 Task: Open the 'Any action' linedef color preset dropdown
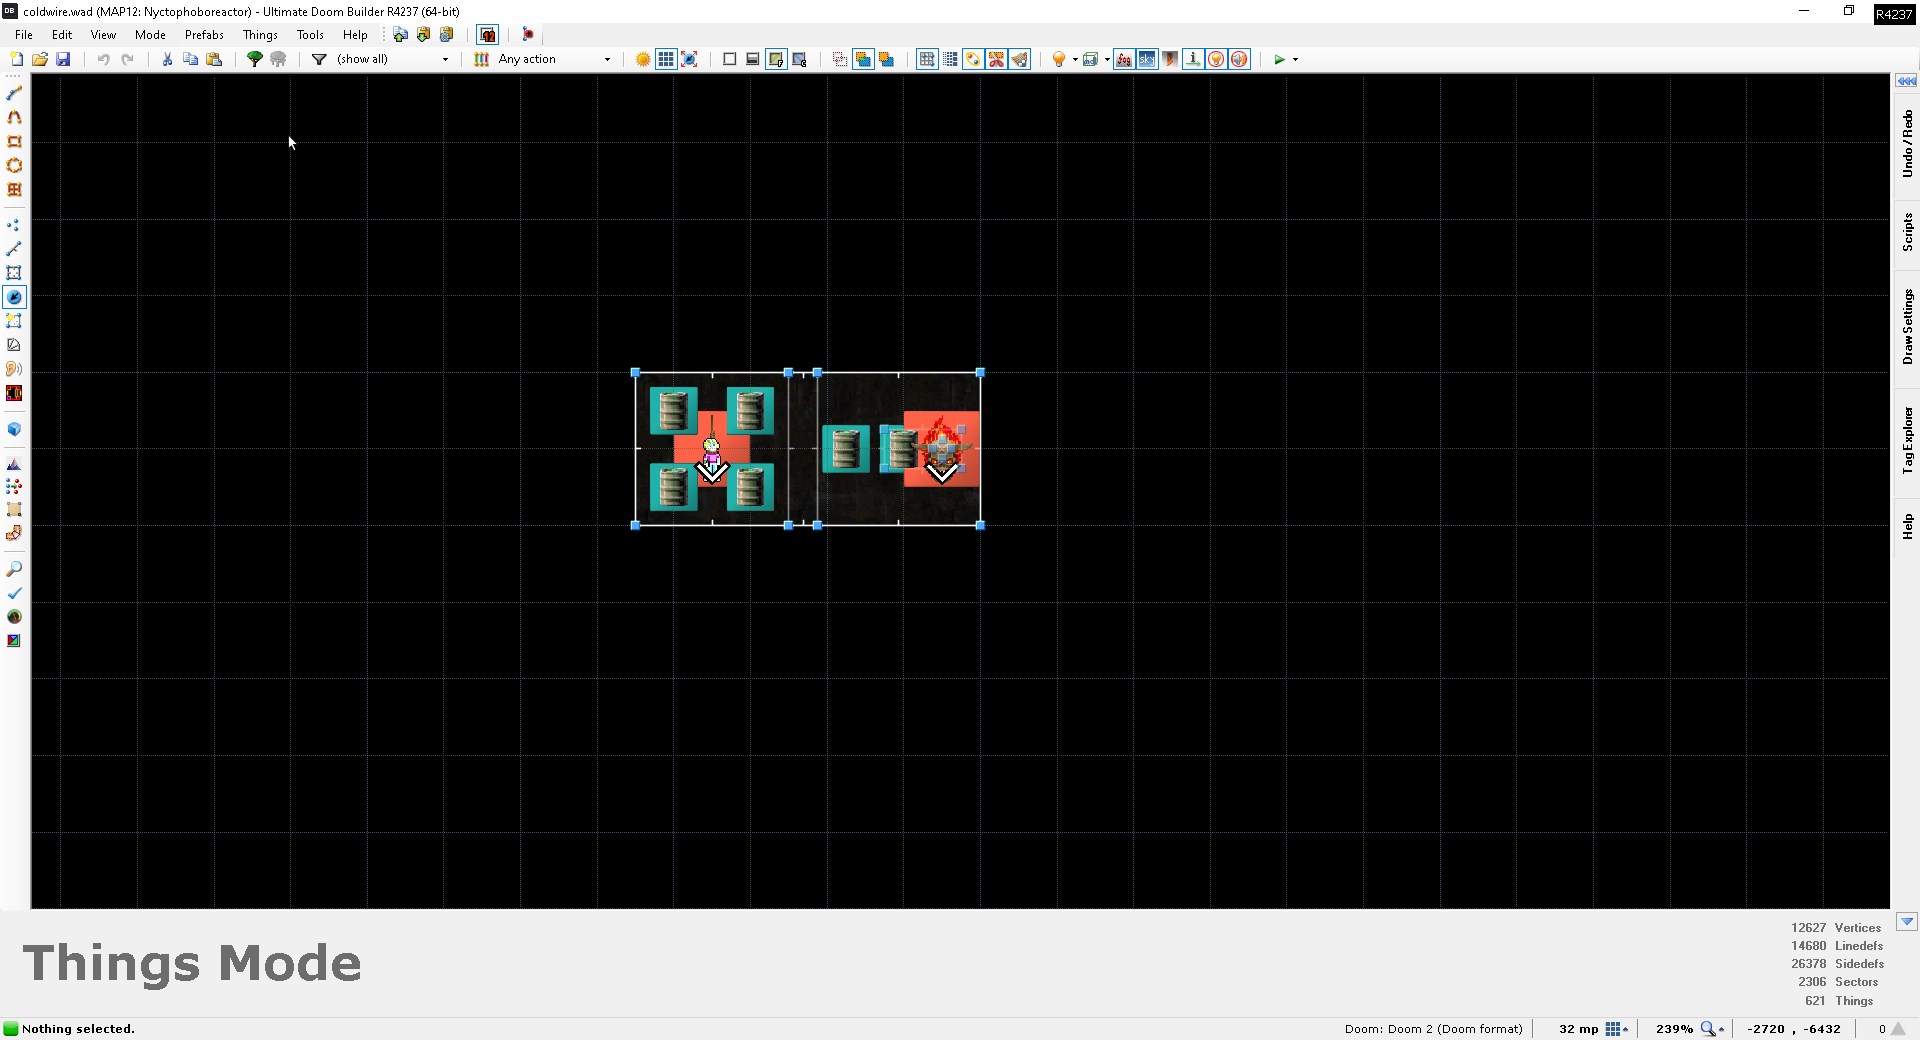click(555, 59)
